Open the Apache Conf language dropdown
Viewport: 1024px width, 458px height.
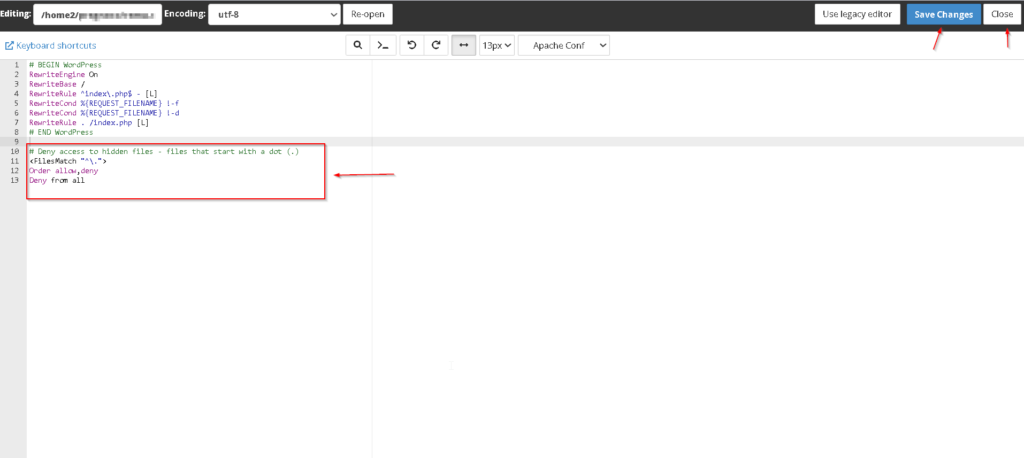pos(564,46)
